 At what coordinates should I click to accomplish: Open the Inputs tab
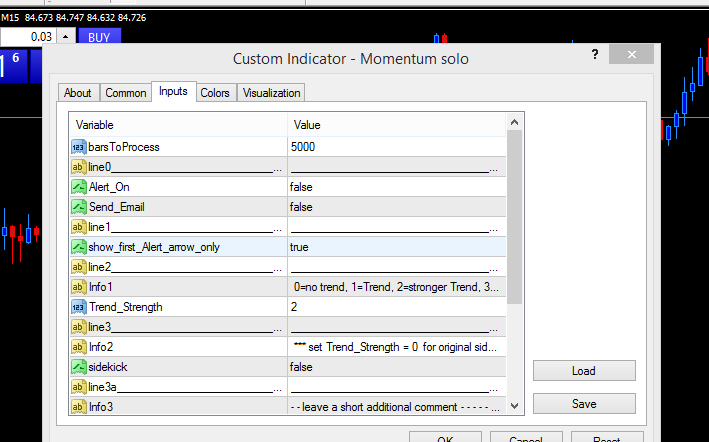coord(173,91)
